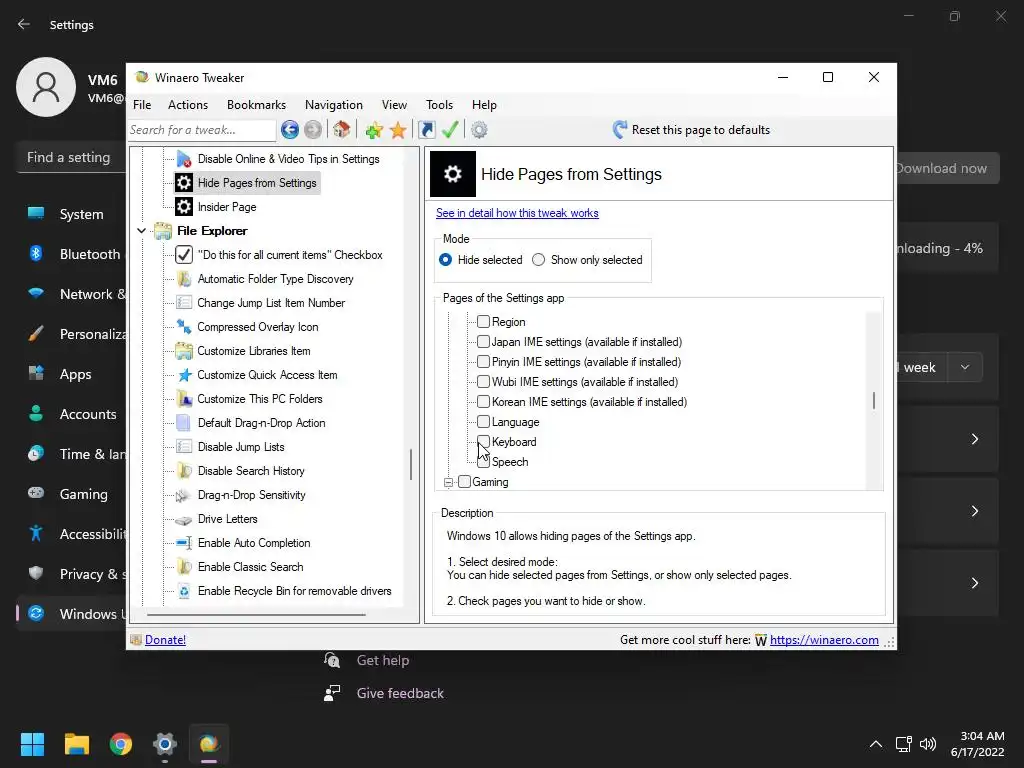
Task: Click the Insider Page gear icon
Action: coord(184,207)
